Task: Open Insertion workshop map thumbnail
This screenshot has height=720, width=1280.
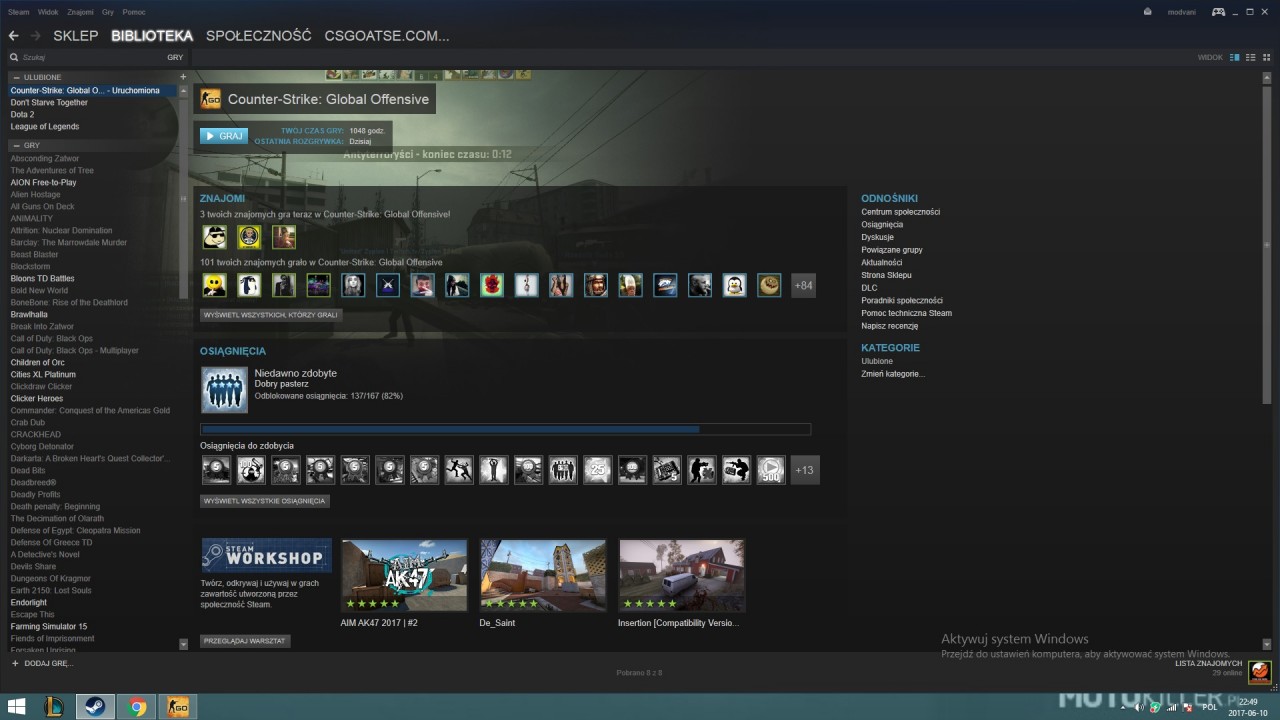Action: tap(682, 576)
